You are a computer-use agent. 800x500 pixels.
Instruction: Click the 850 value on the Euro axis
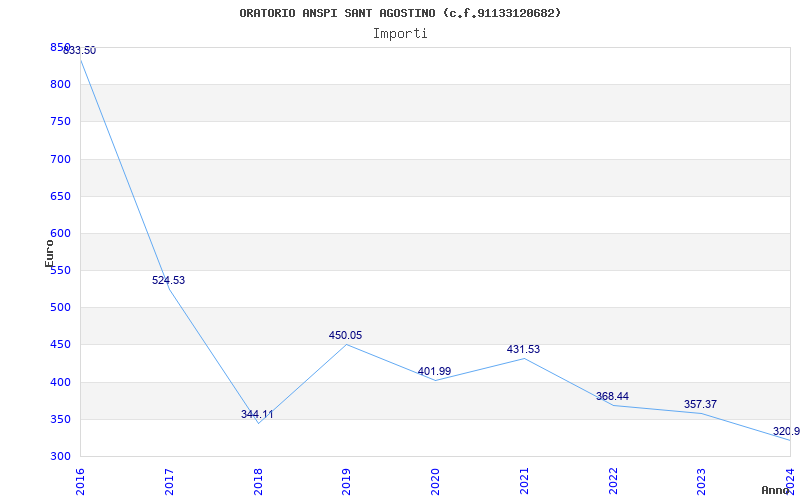point(59,47)
